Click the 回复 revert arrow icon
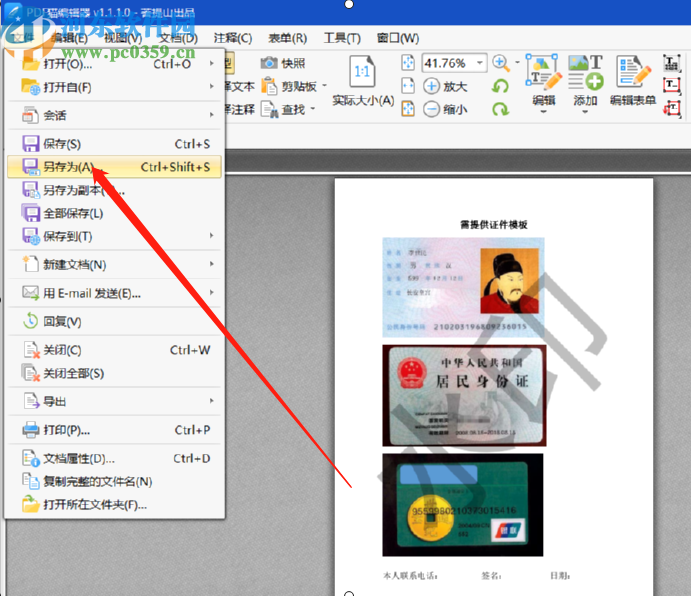This screenshot has width=691, height=596. pos(31,321)
